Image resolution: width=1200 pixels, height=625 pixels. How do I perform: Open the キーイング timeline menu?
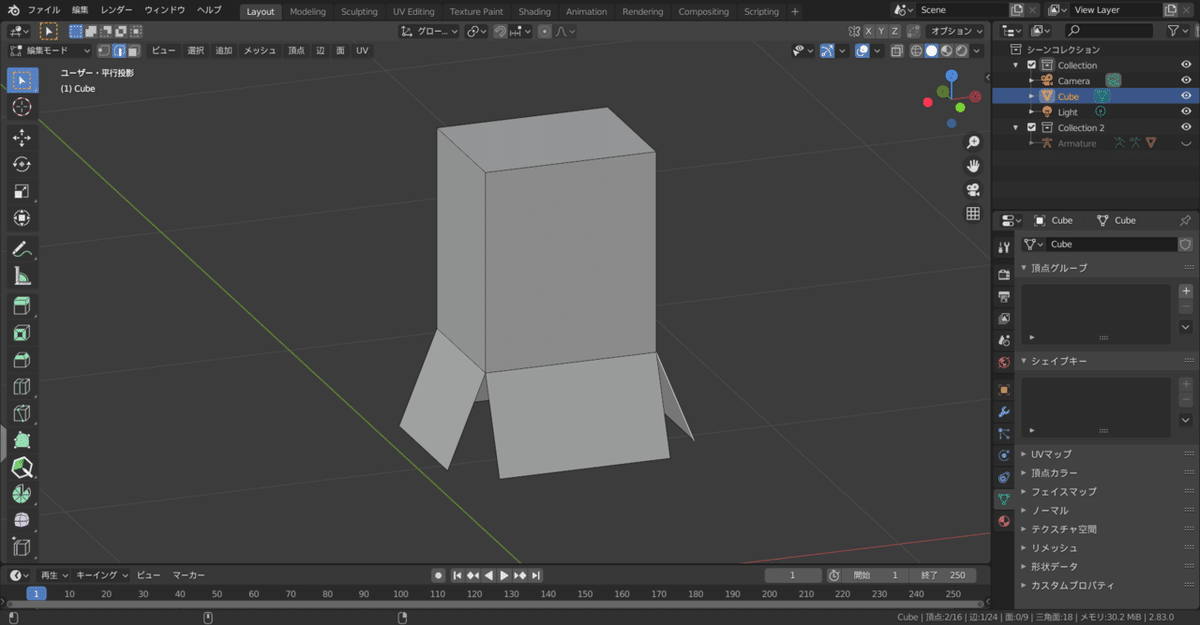point(103,575)
